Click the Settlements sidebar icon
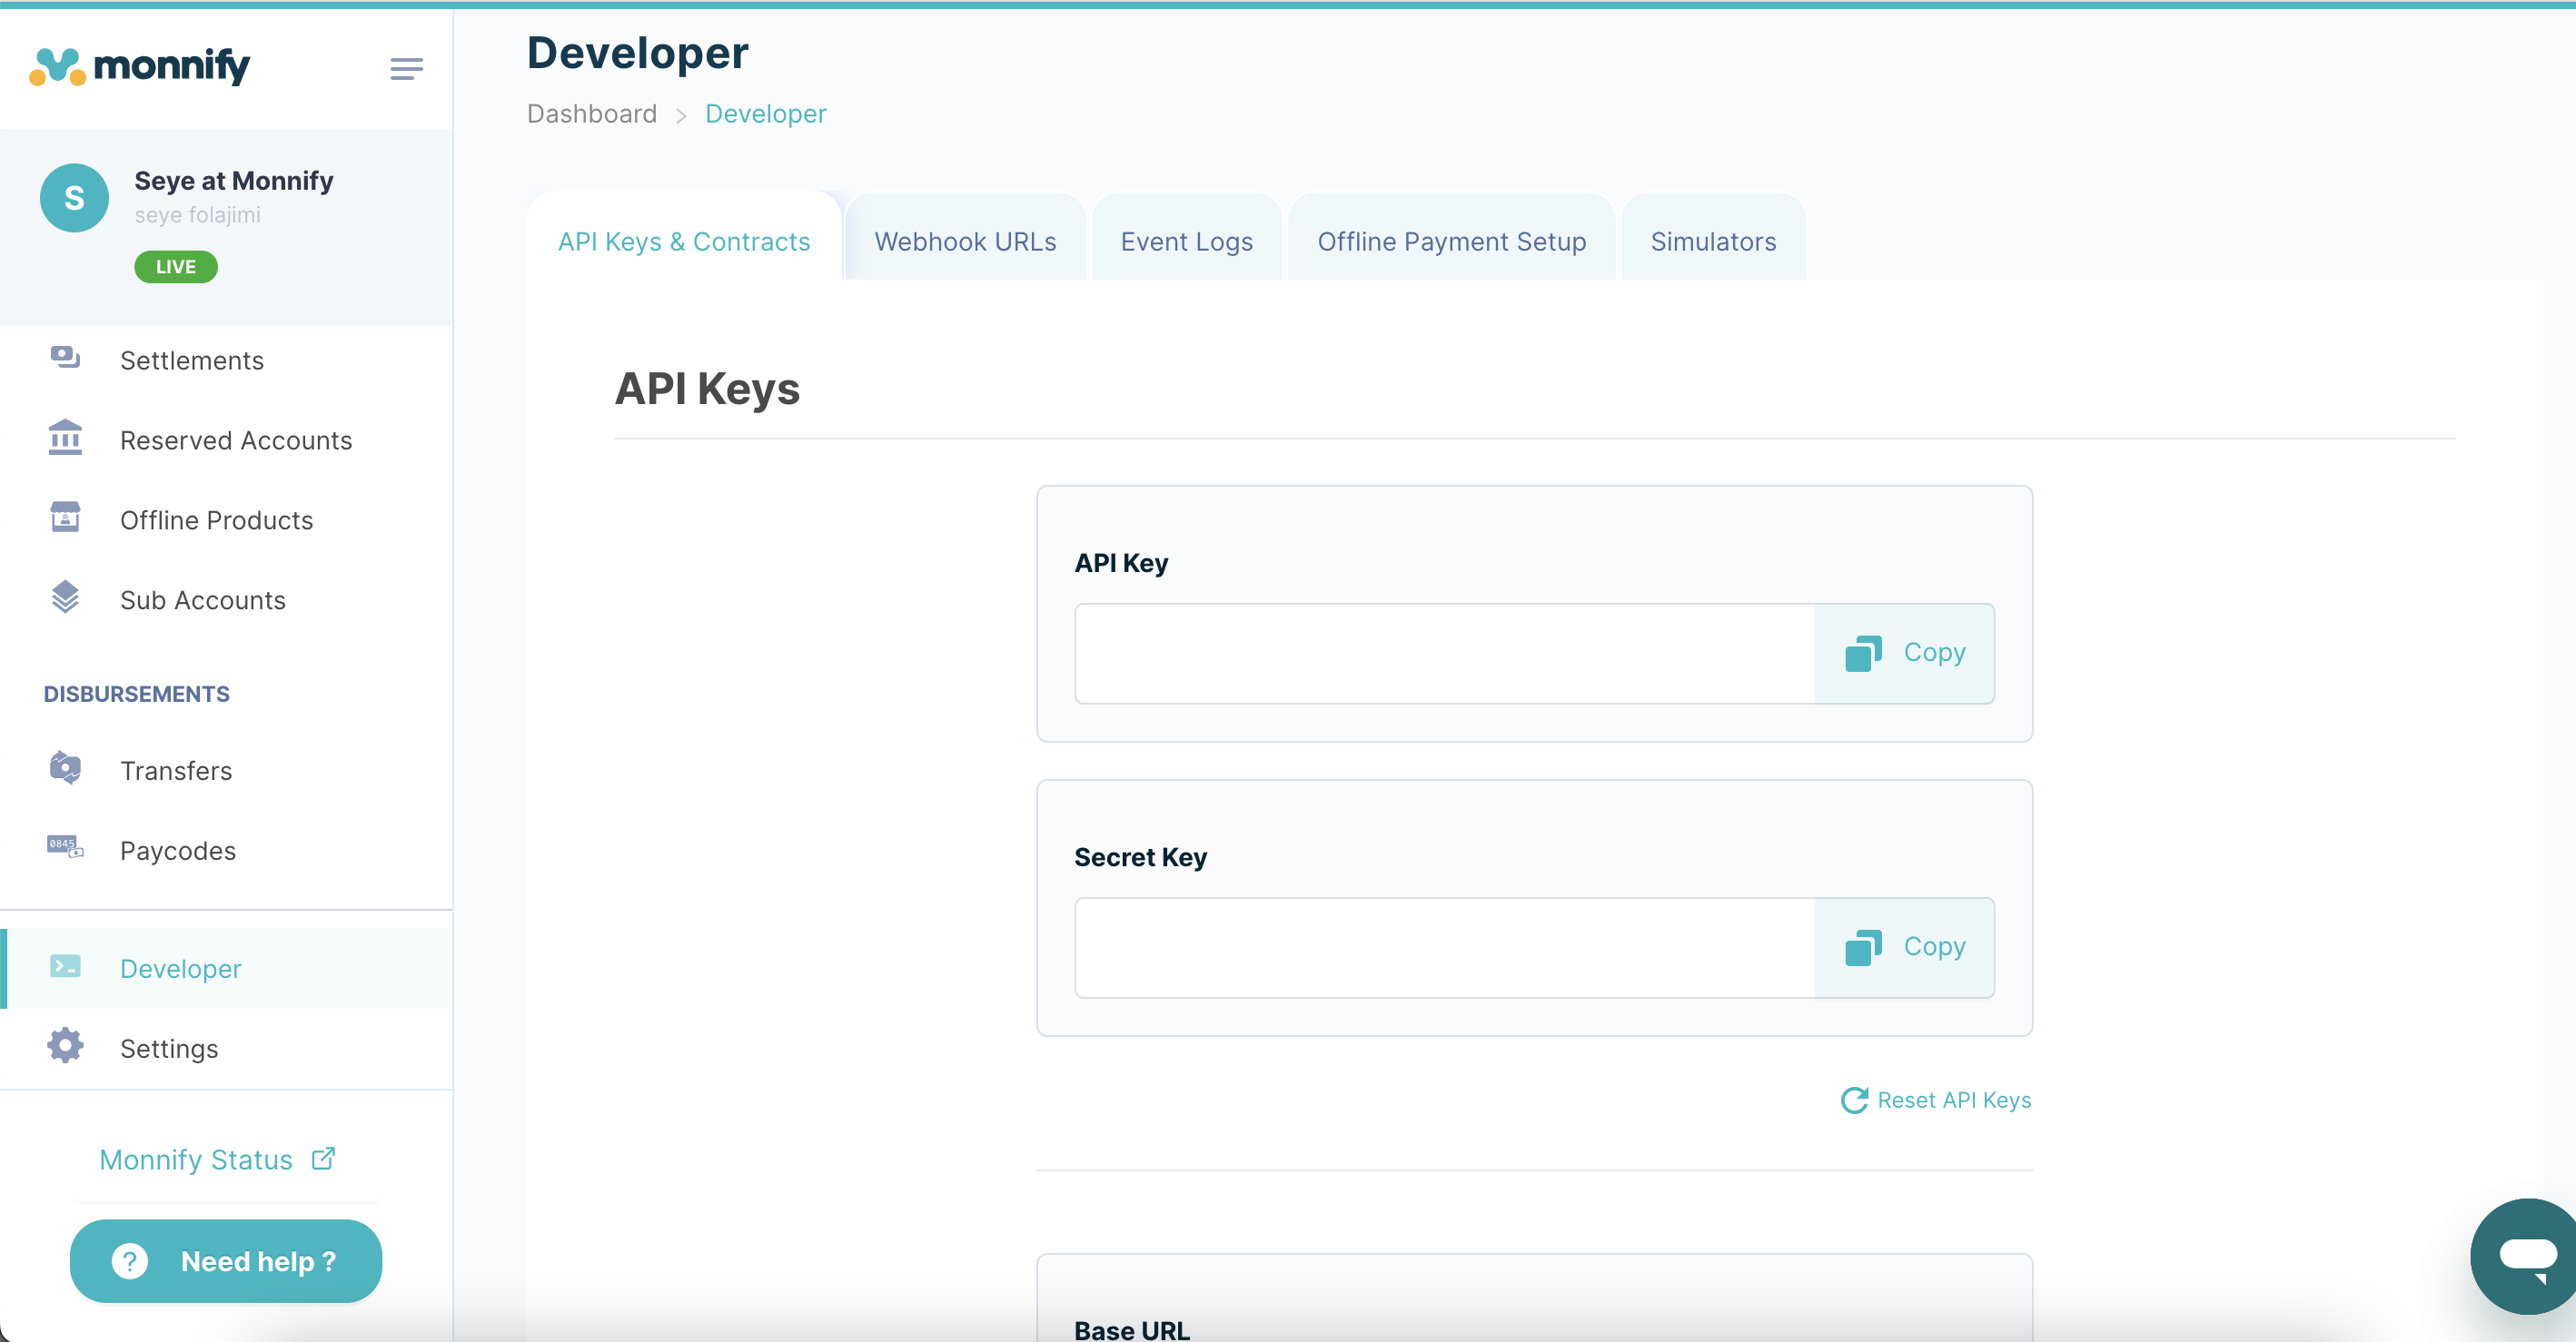Screen dimensions: 2576x1342 pos(65,358)
